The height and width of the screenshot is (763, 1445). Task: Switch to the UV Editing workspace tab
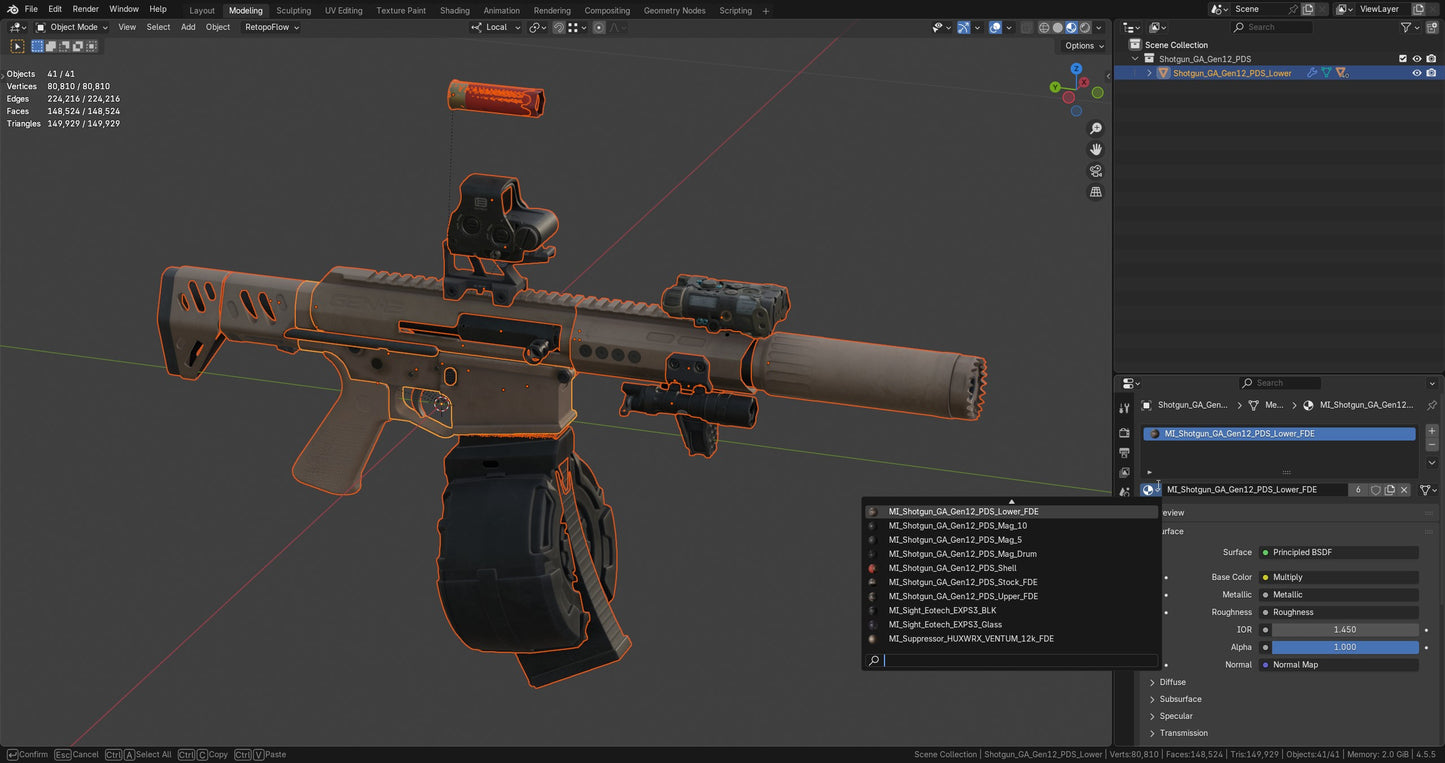pyautogui.click(x=343, y=10)
